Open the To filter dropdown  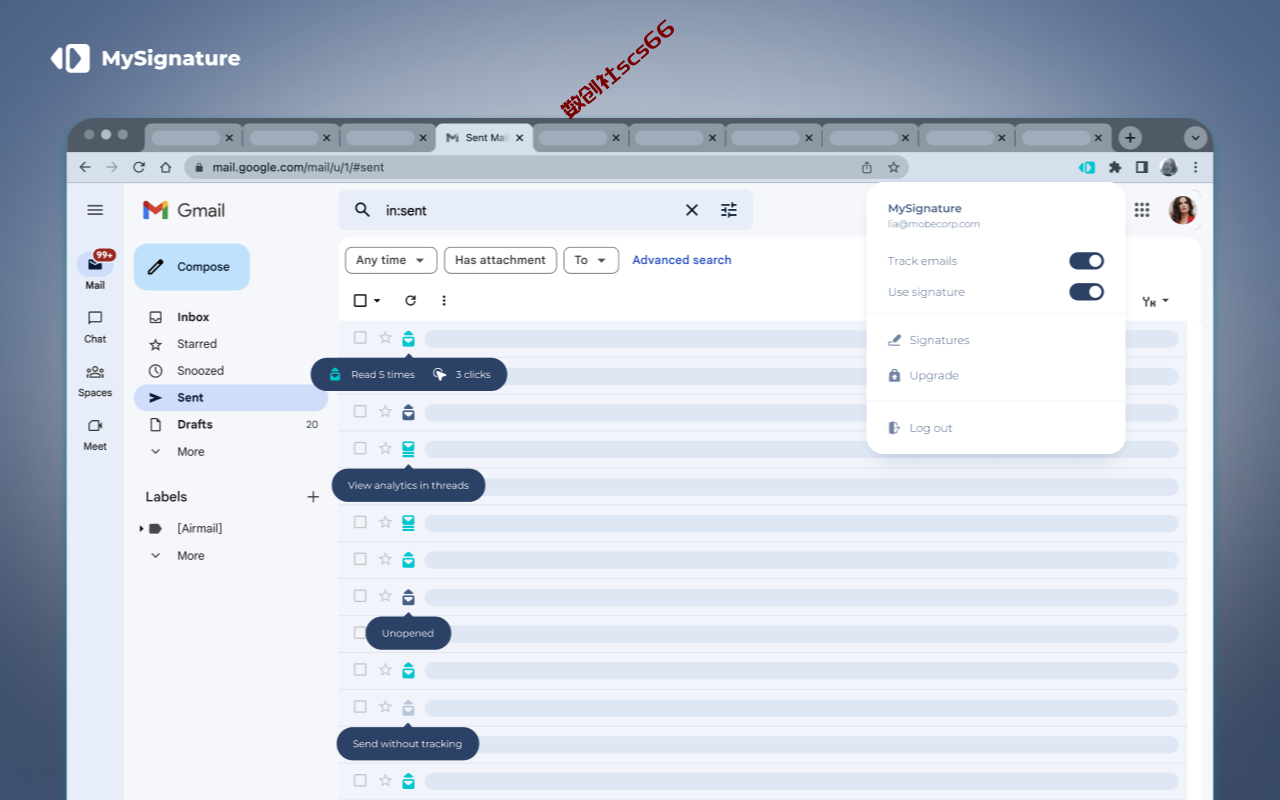(x=591, y=260)
